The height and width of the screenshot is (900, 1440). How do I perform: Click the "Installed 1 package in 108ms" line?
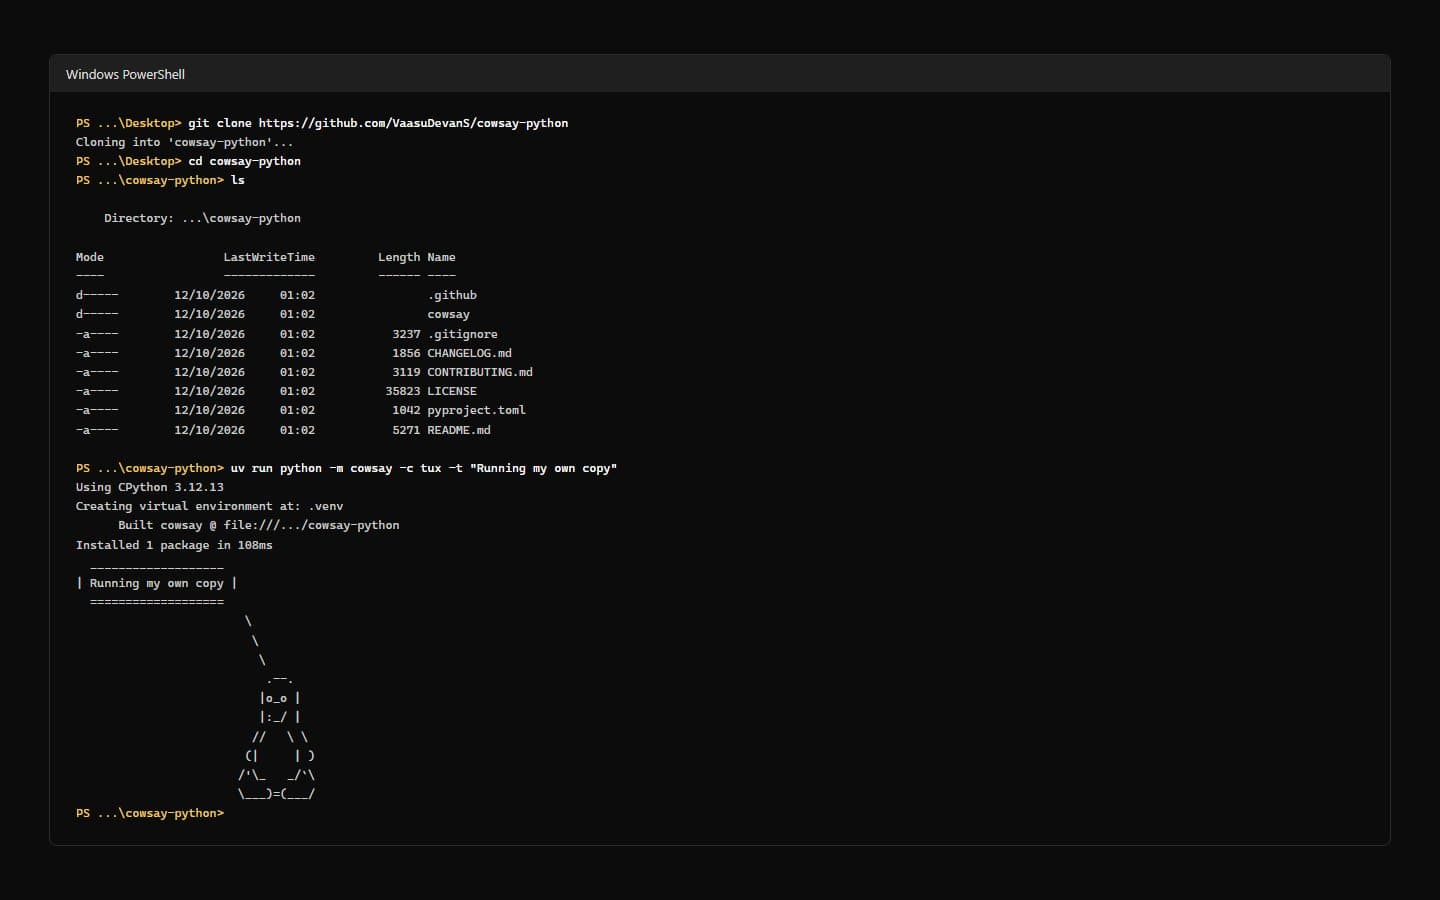tap(174, 545)
